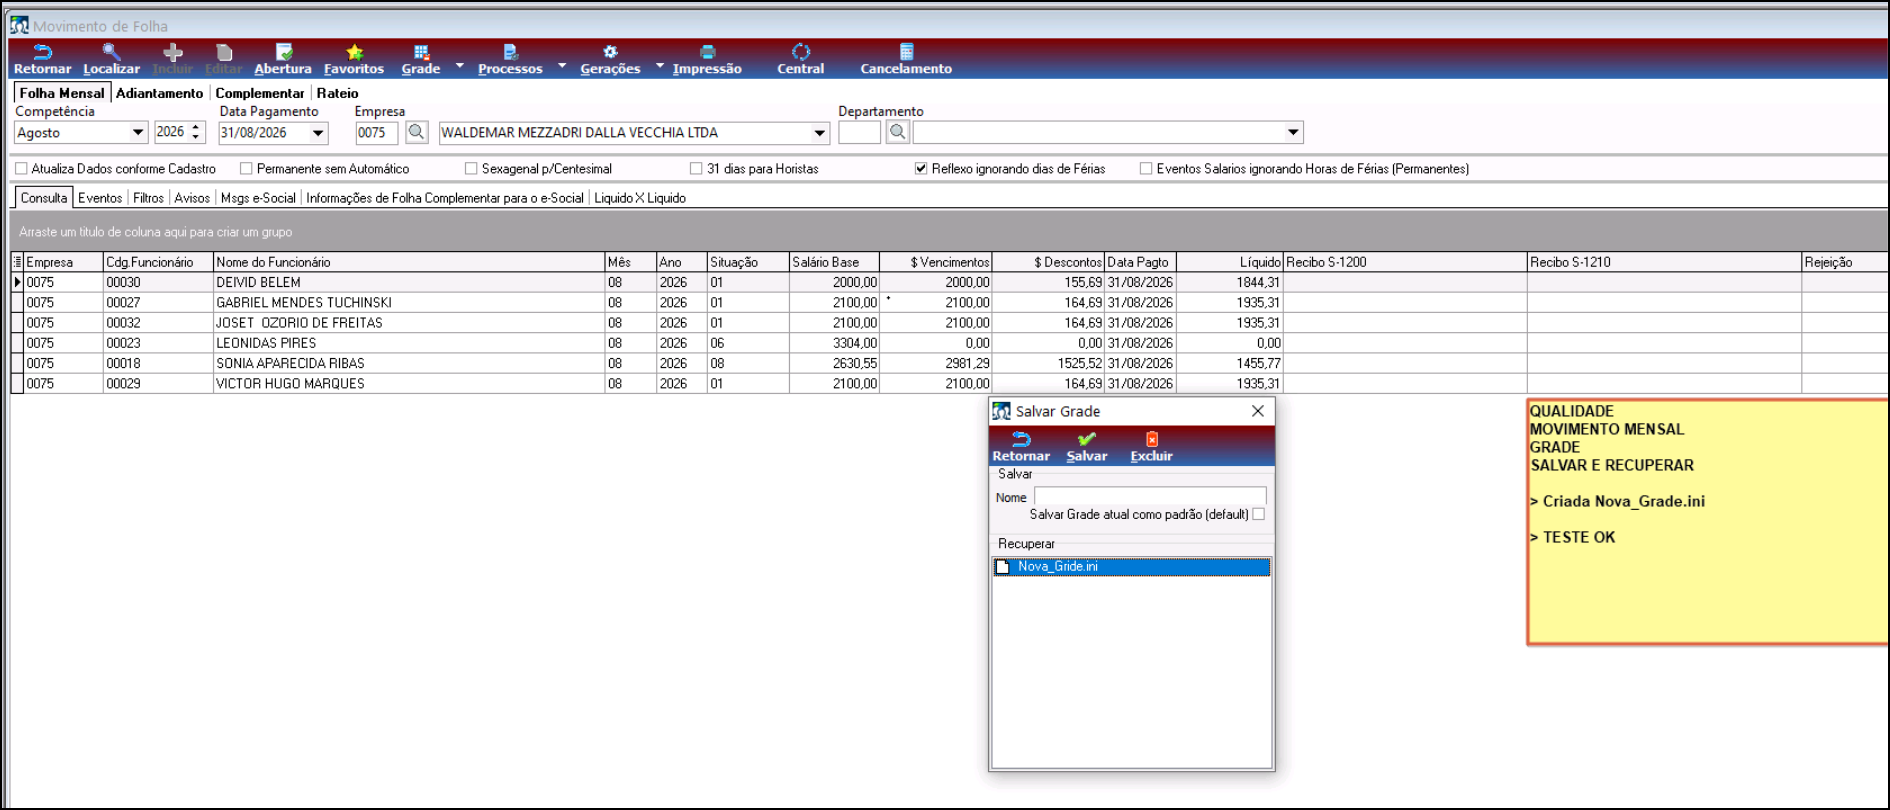Open the Msgs e-Social sub-tab

(x=258, y=198)
